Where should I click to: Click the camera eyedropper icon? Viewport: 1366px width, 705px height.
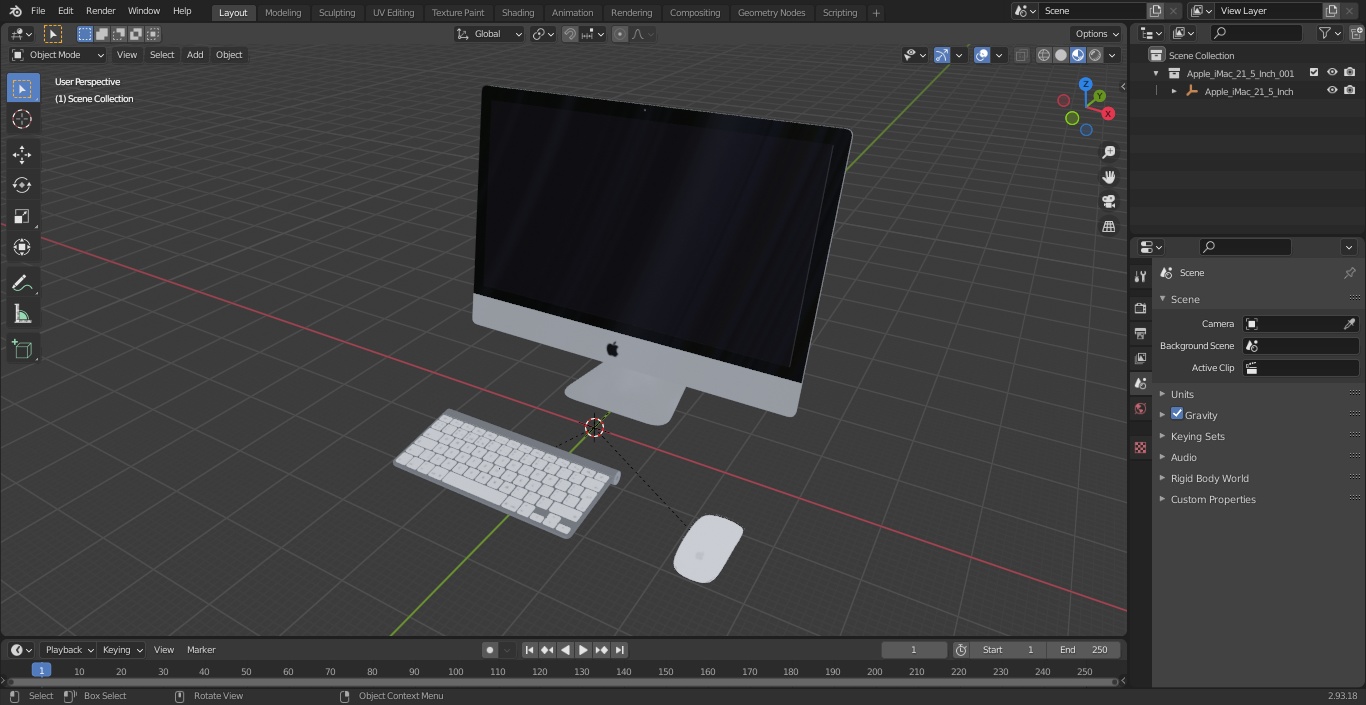1349,324
